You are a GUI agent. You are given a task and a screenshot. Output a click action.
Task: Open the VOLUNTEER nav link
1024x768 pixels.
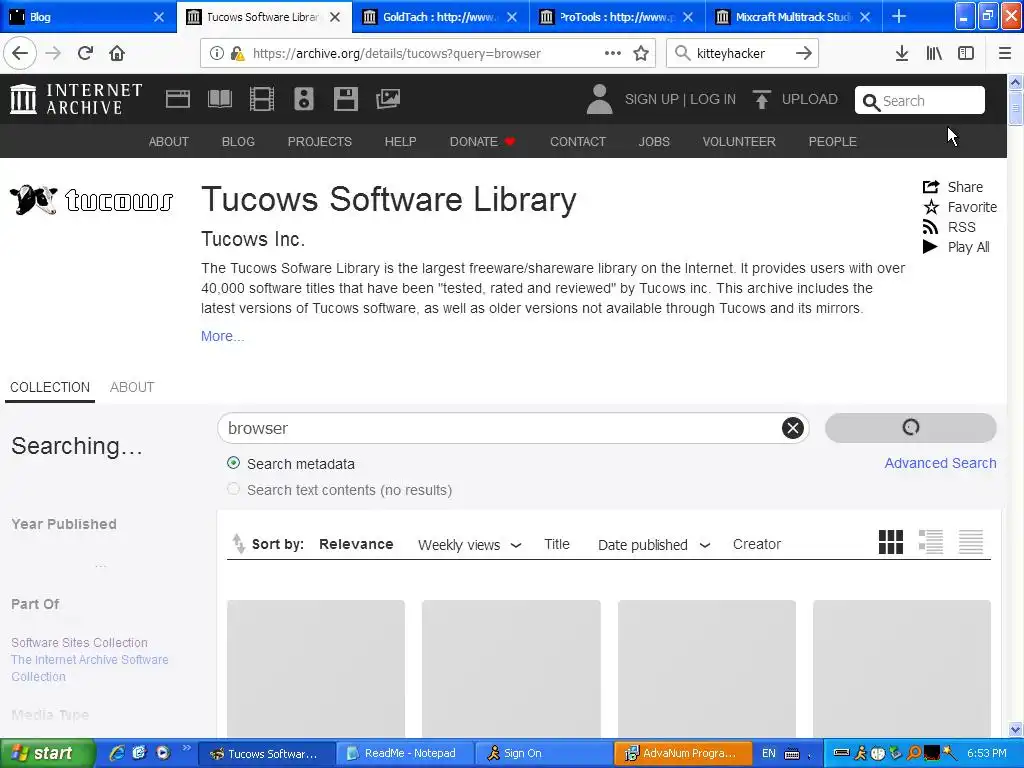[739, 142]
